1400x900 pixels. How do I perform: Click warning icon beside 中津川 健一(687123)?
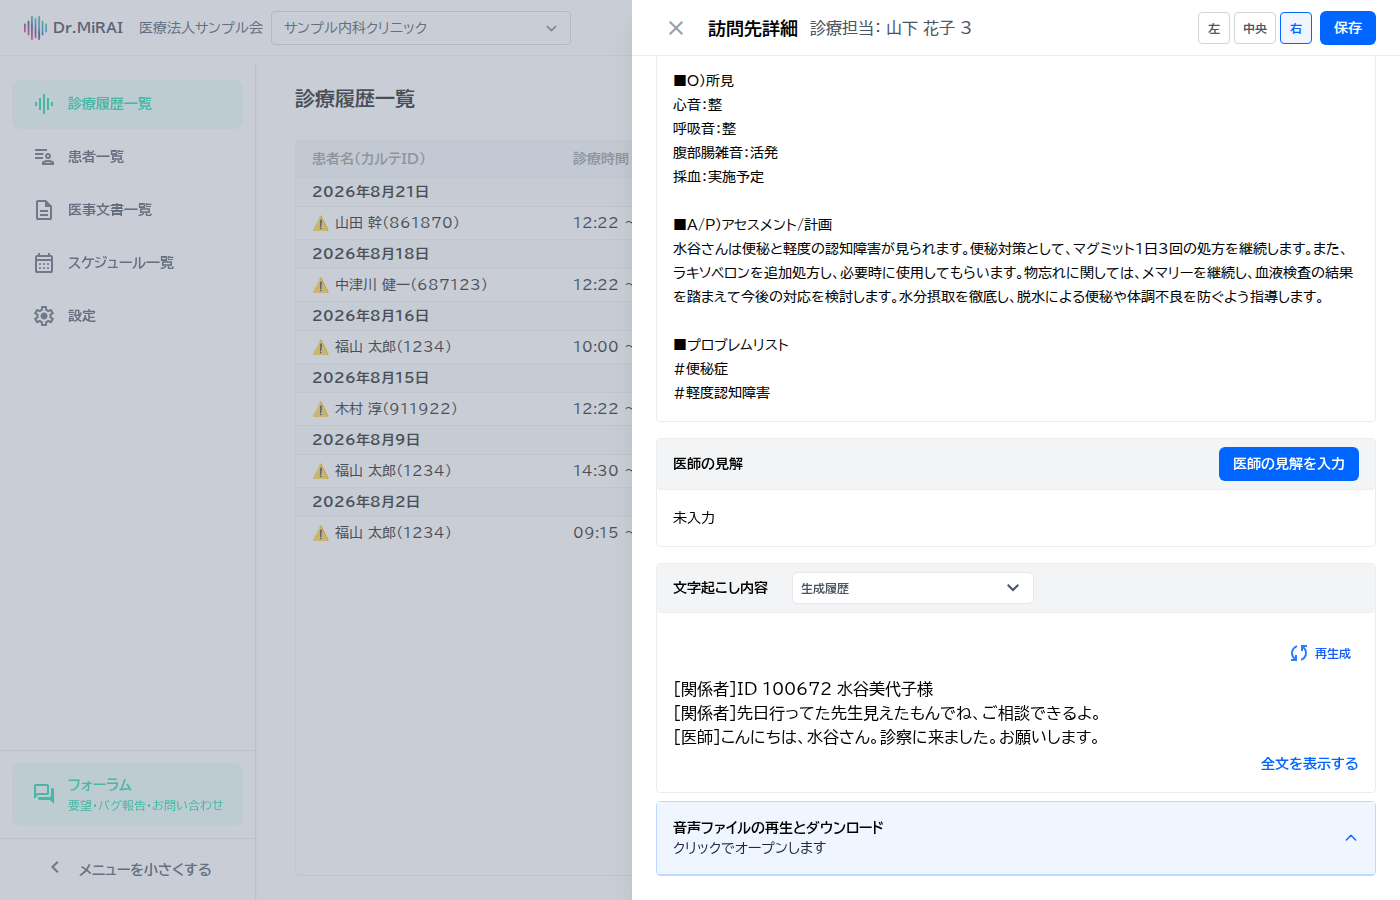point(321,285)
